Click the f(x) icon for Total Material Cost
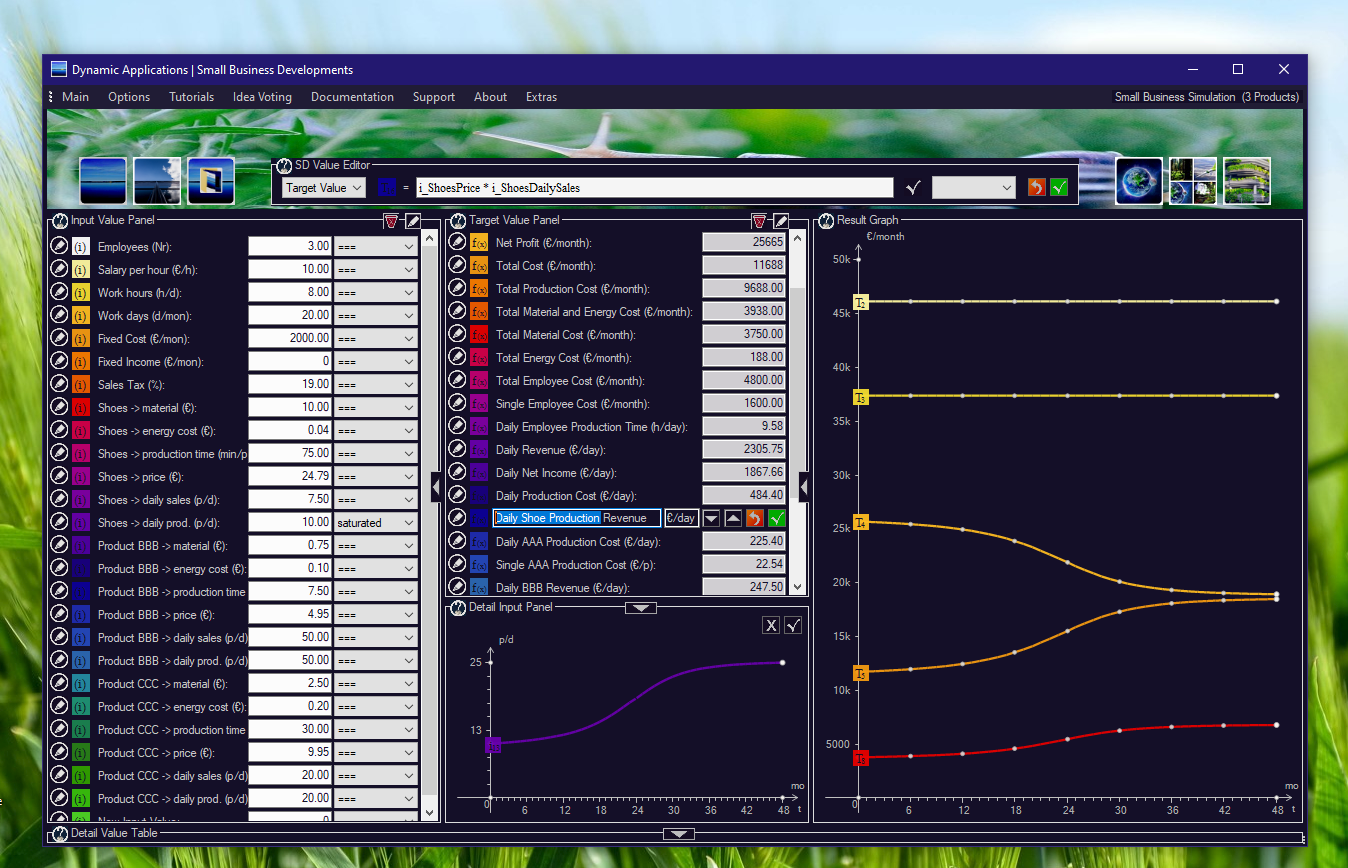1348x868 pixels. 479,335
